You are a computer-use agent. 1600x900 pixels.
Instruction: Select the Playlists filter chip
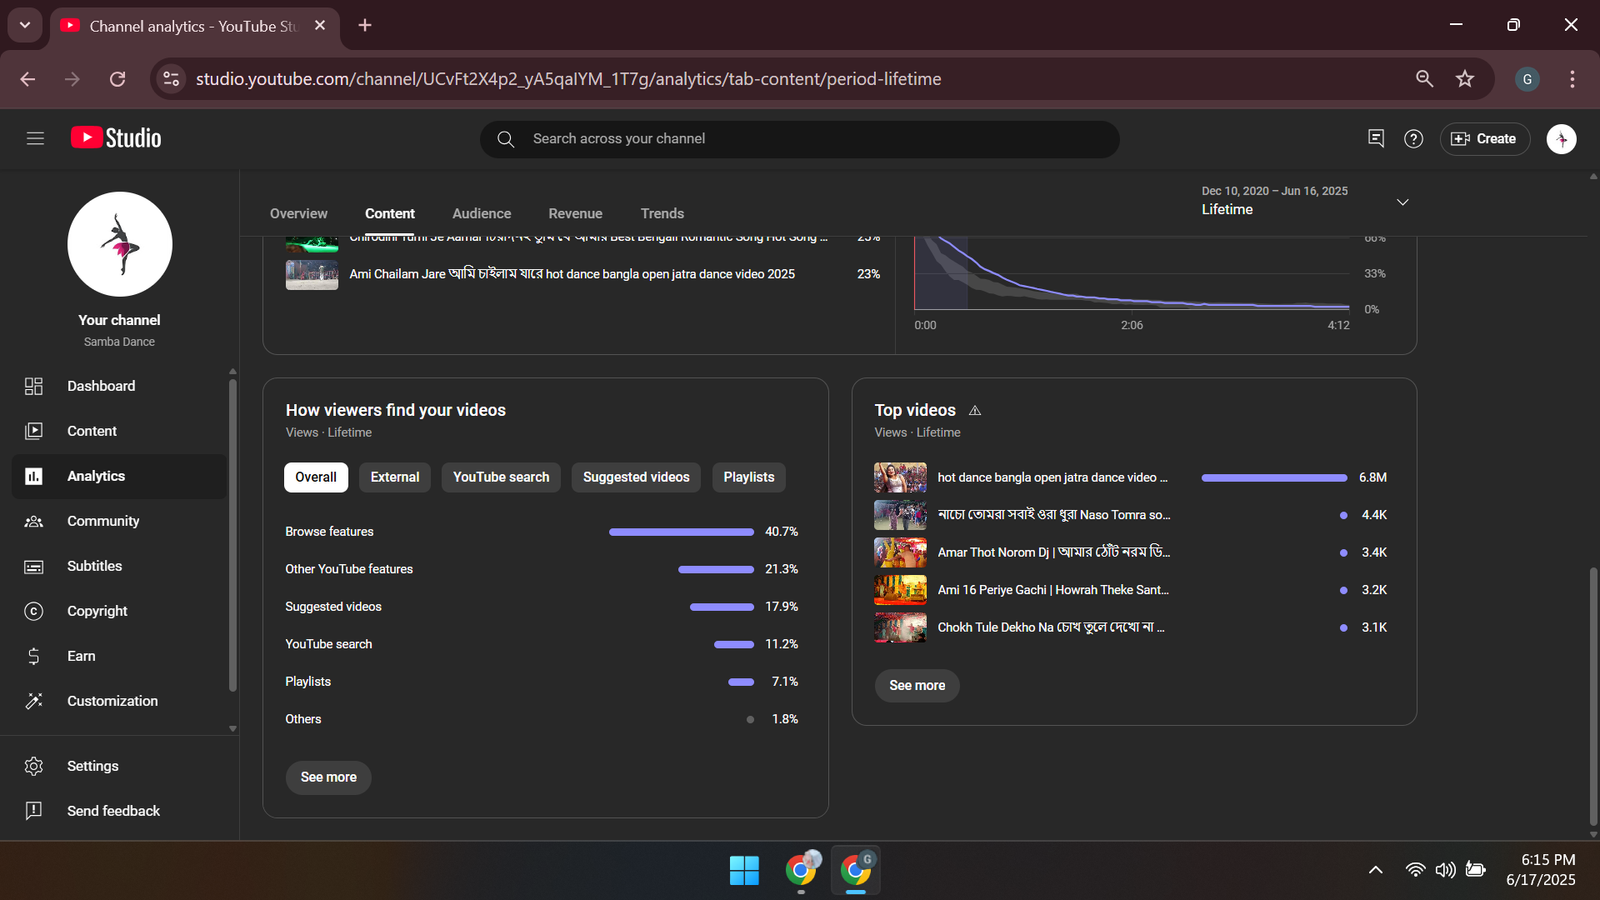point(749,477)
